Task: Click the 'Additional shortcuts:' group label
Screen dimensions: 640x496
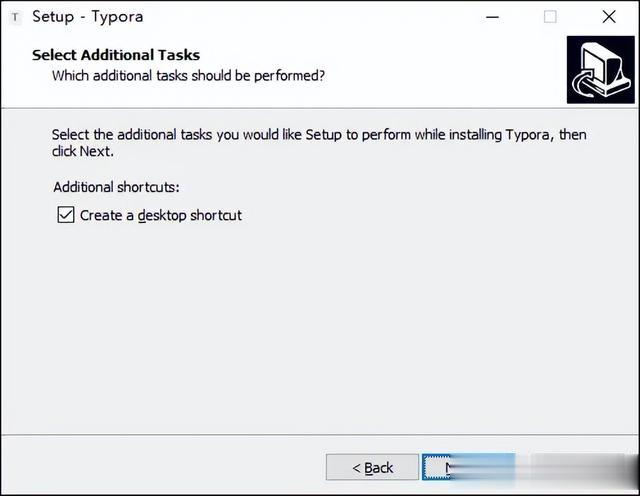Action: 116,187
